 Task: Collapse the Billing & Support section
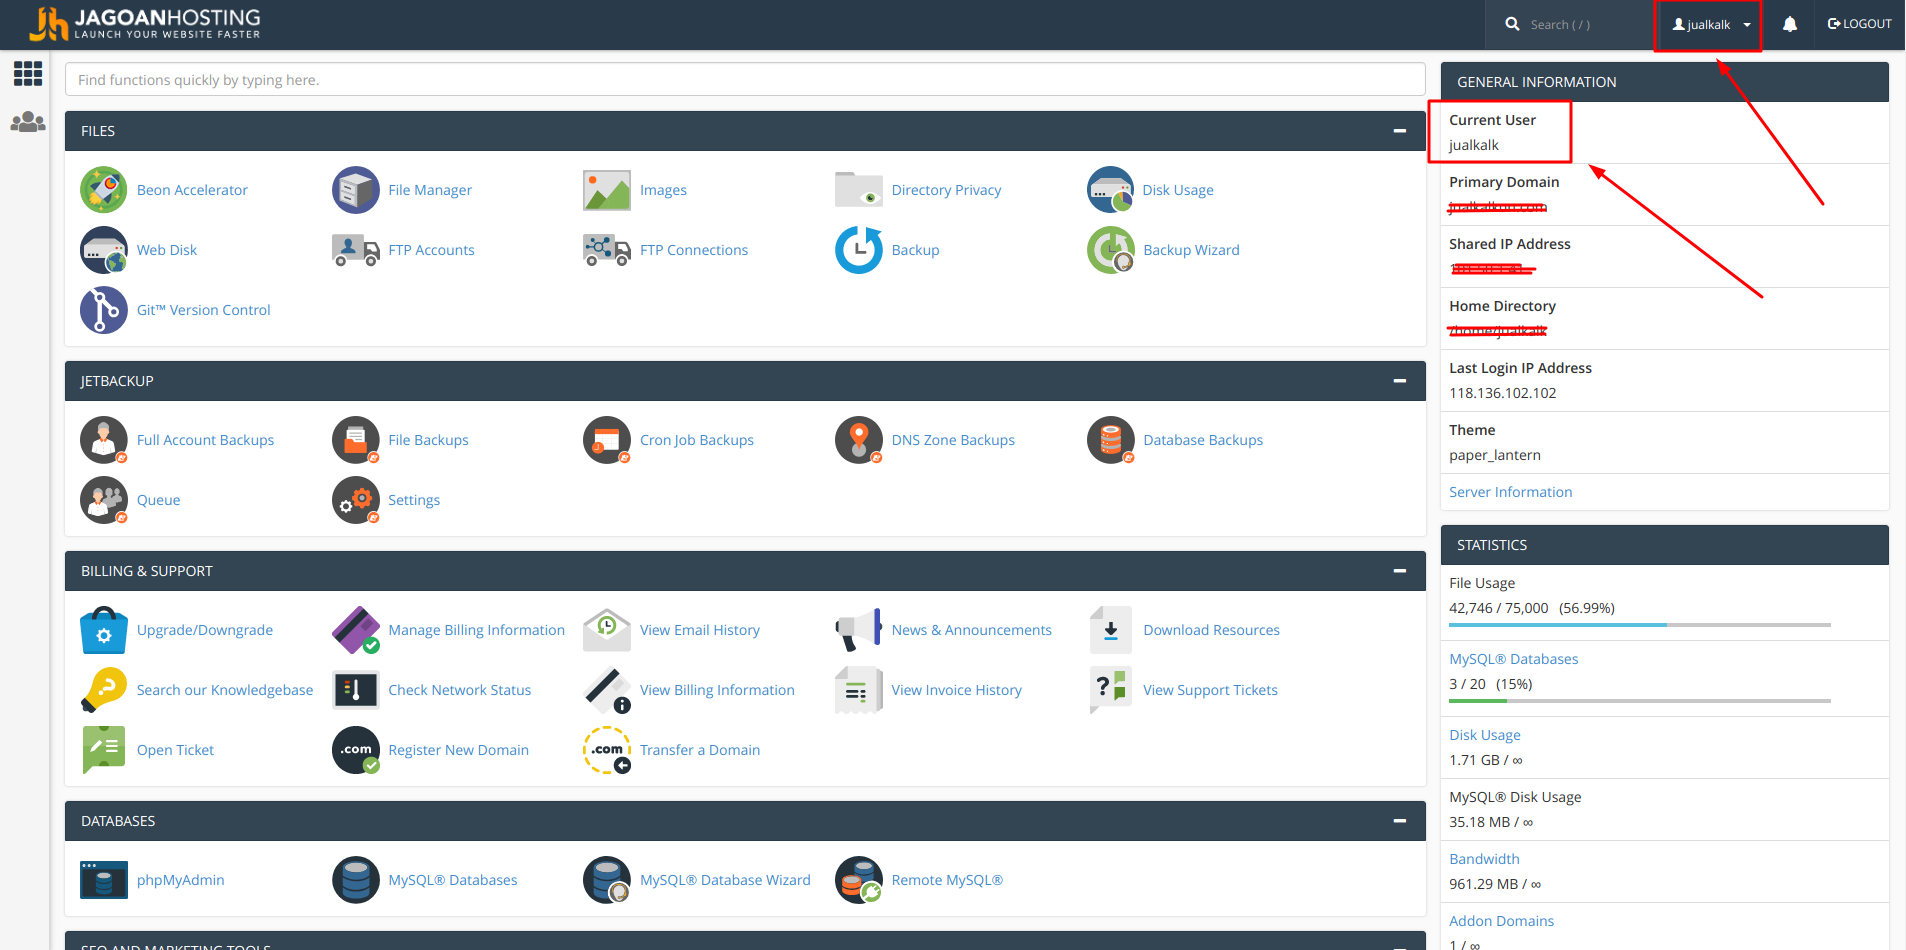tap(1400, 571)
